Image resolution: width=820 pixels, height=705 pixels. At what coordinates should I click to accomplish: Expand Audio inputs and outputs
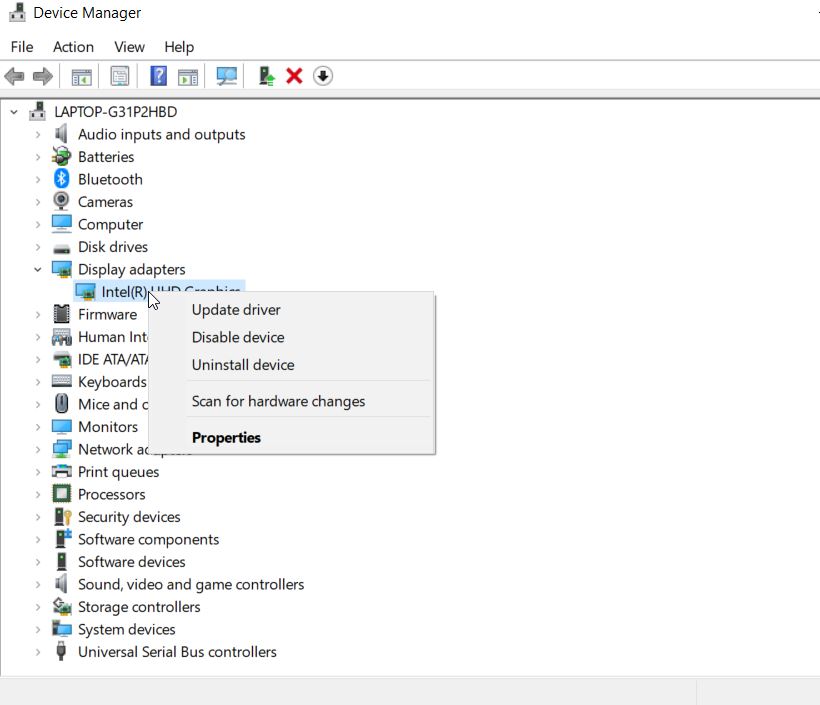[x=38, y=134]
